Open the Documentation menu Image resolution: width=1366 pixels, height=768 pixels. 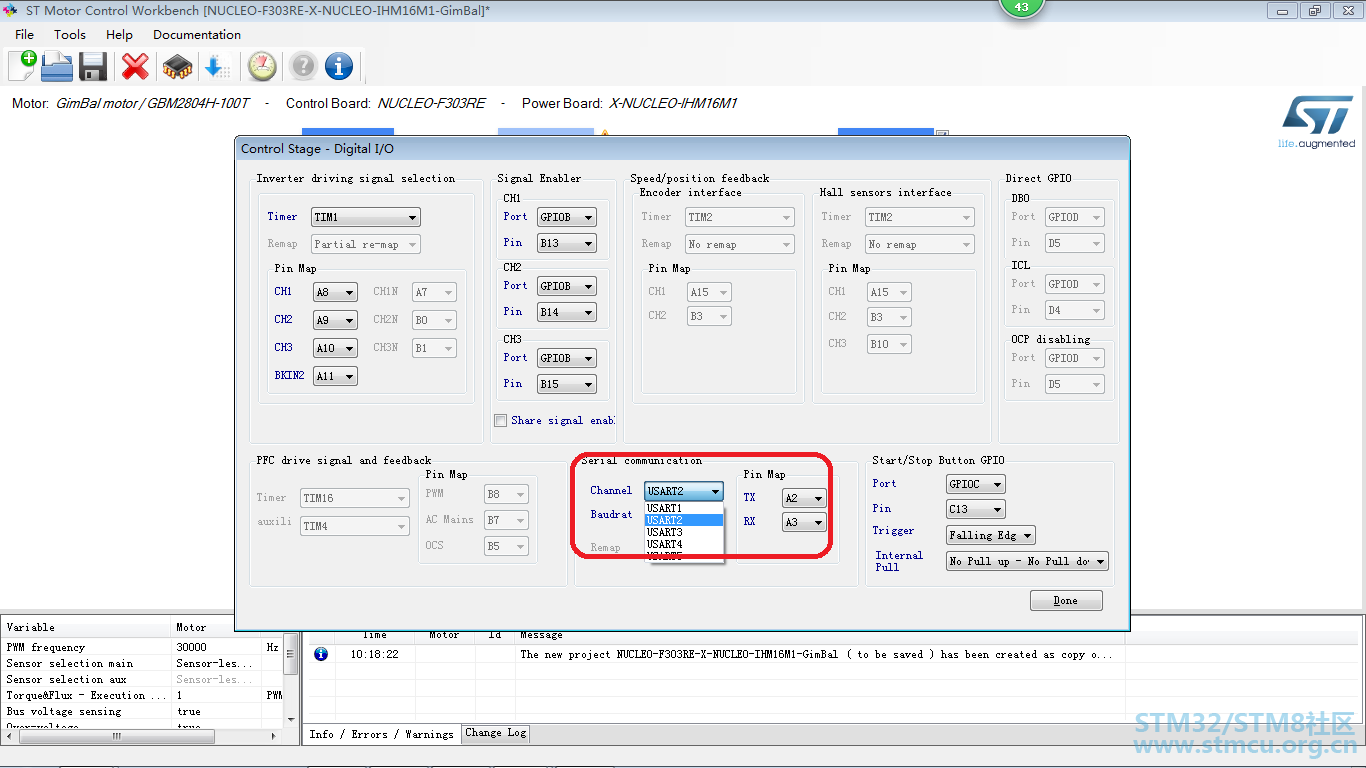click(197, 34)
